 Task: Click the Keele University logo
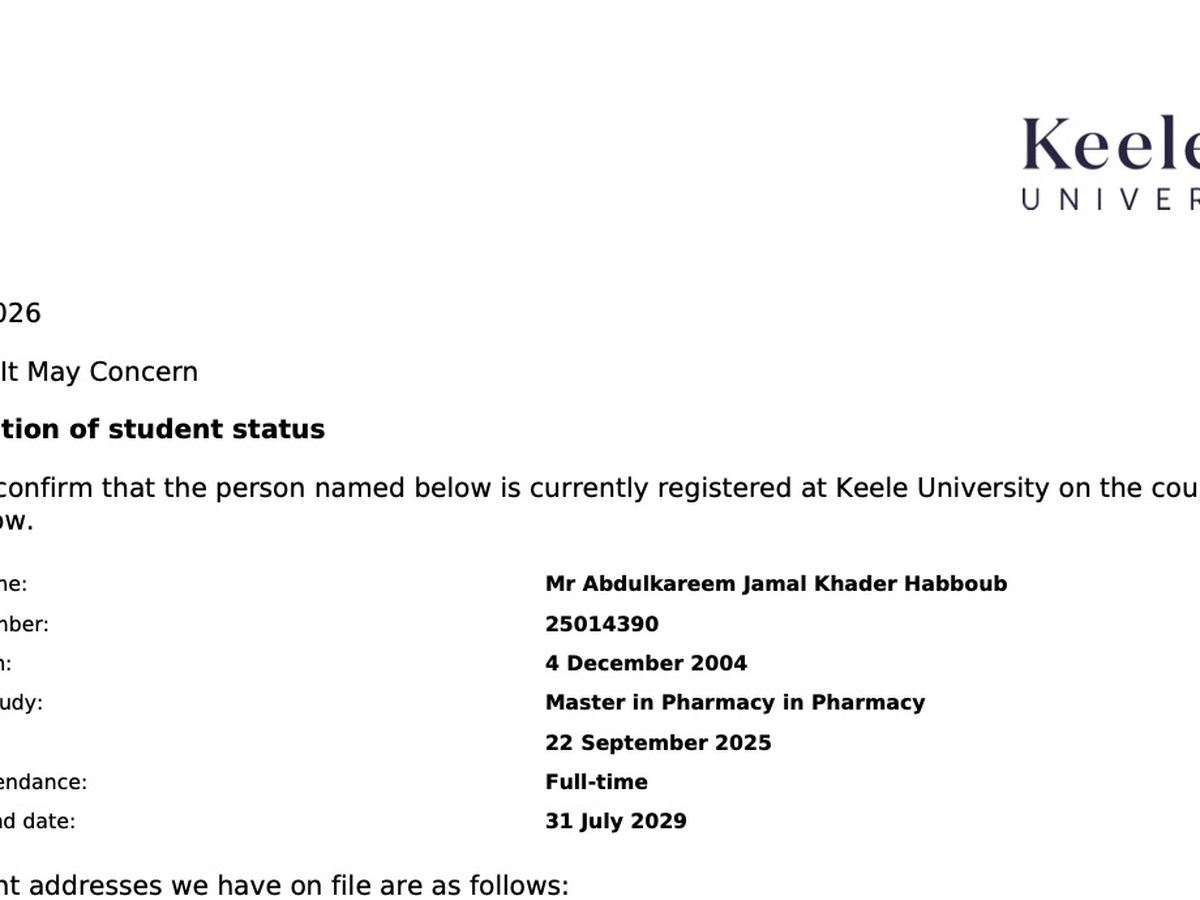(1111, 163)
